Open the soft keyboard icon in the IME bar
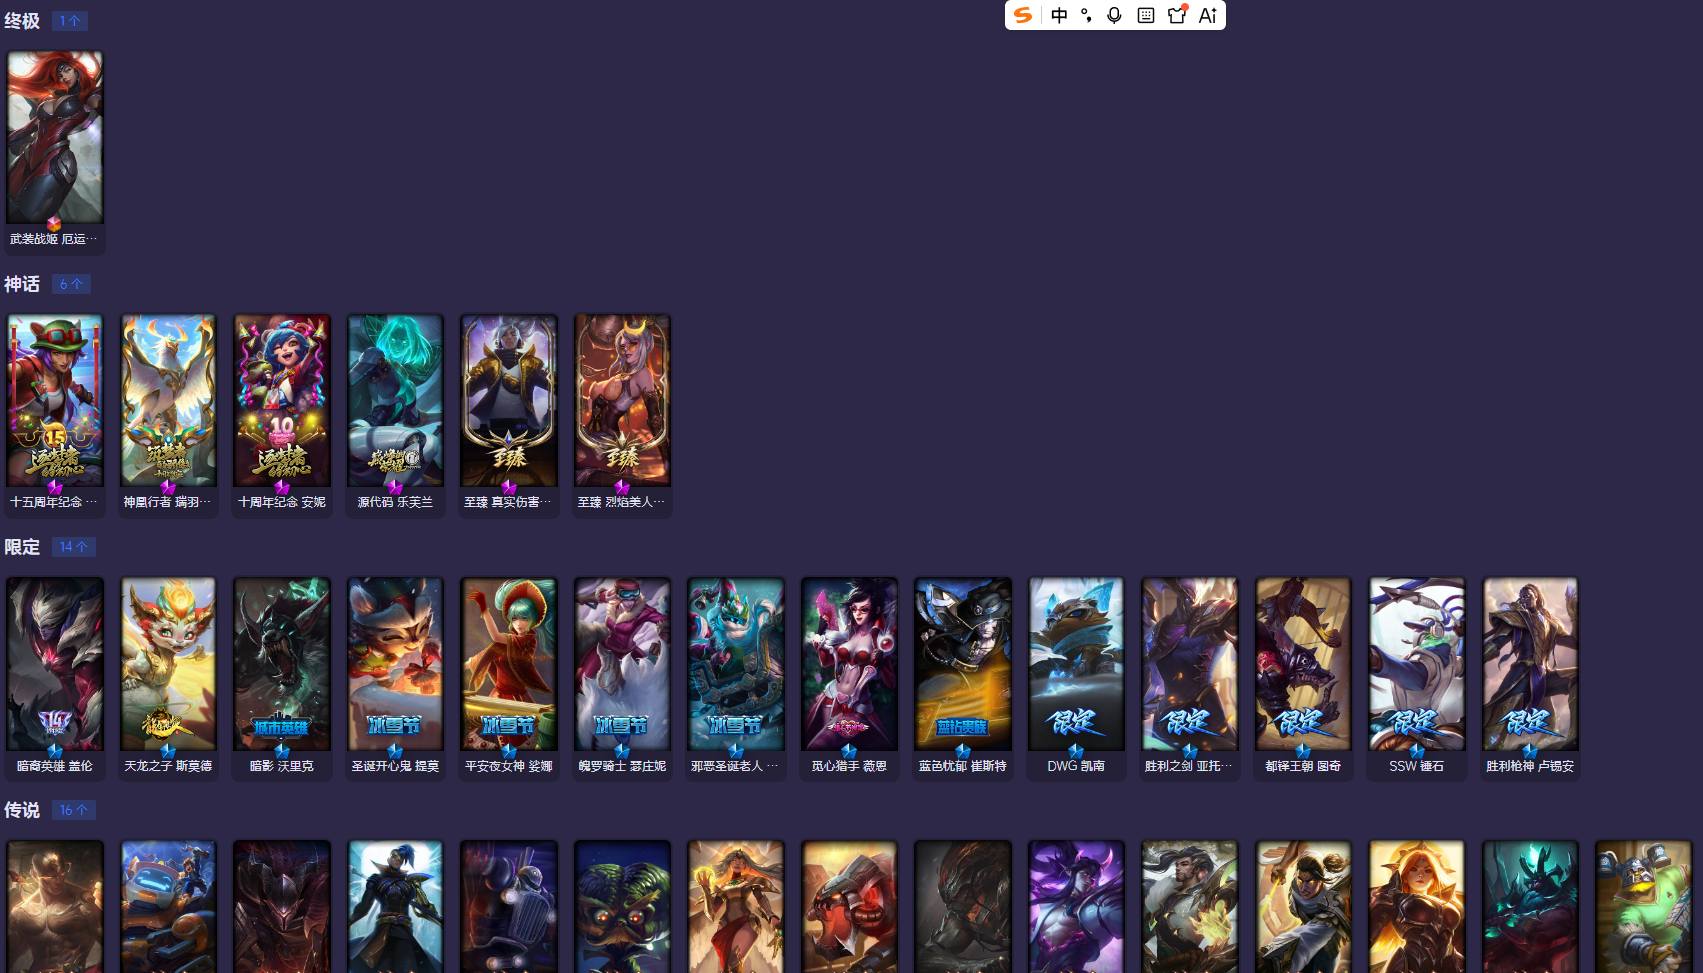This screenshot has height=973, width=1703. [x=1146, y=15]
